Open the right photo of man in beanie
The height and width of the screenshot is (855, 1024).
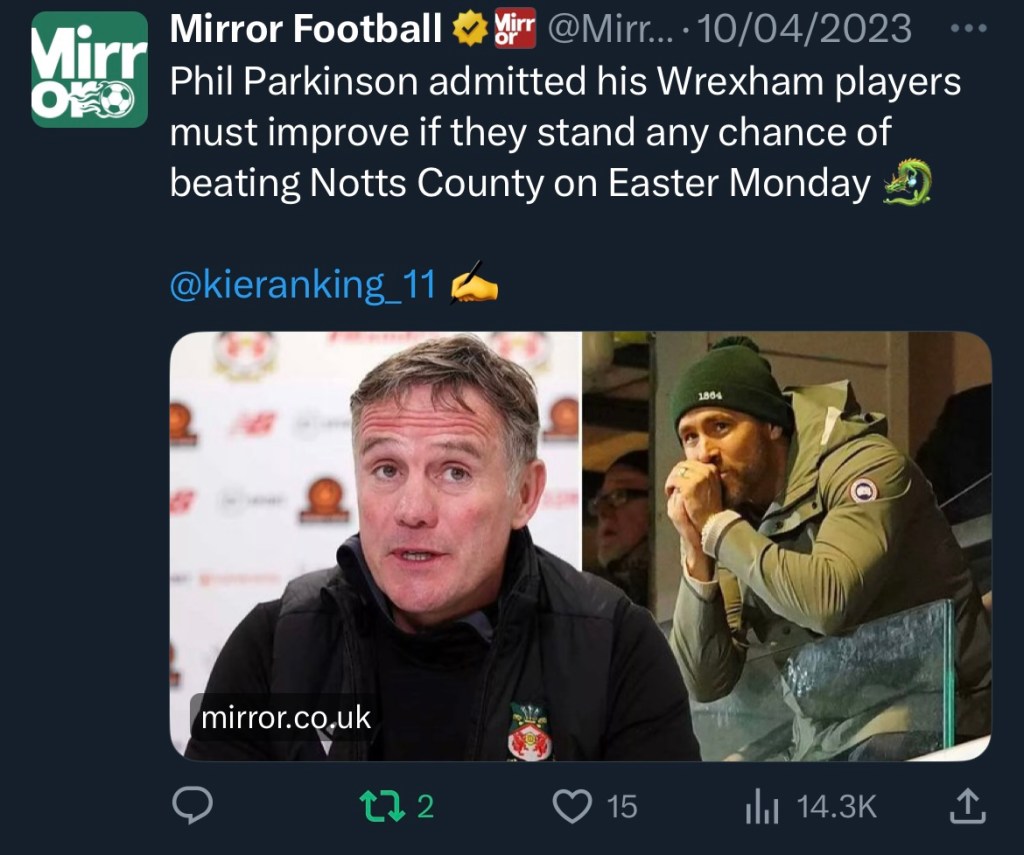click(x=788, y=540)
